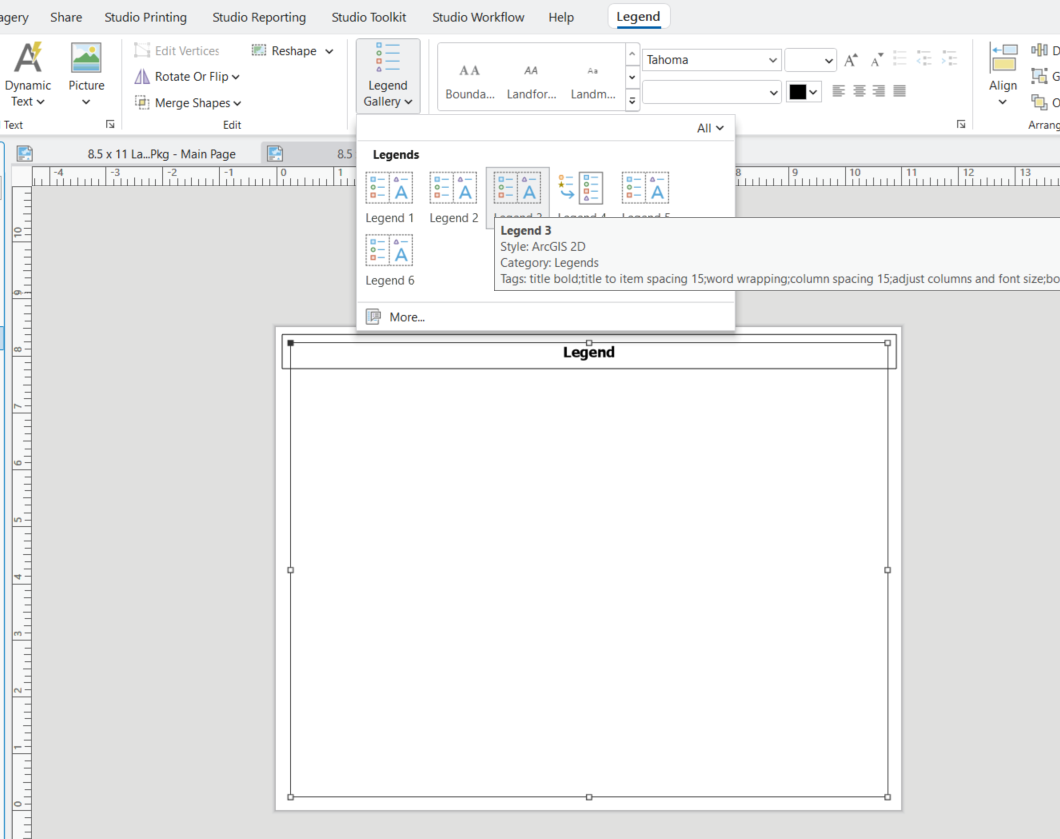This screenshot has height=839, width=1060.
Task: Apply center text alignment
Action: coord(859,91)
